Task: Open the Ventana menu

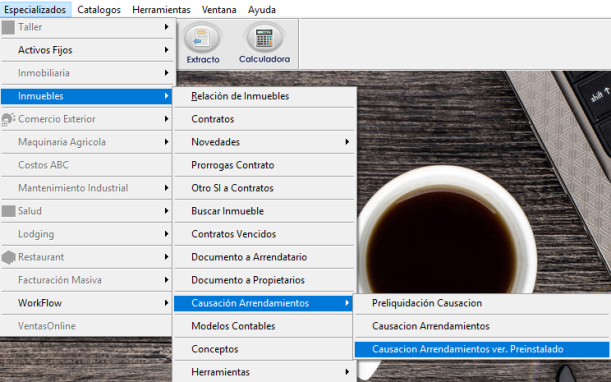Action: point(219,9)
